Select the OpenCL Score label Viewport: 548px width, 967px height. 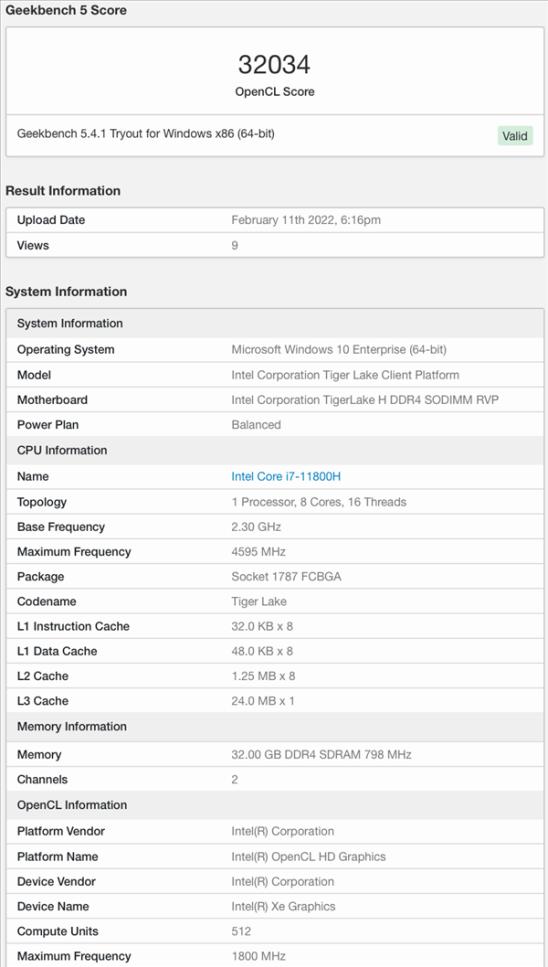pos(274,91)
